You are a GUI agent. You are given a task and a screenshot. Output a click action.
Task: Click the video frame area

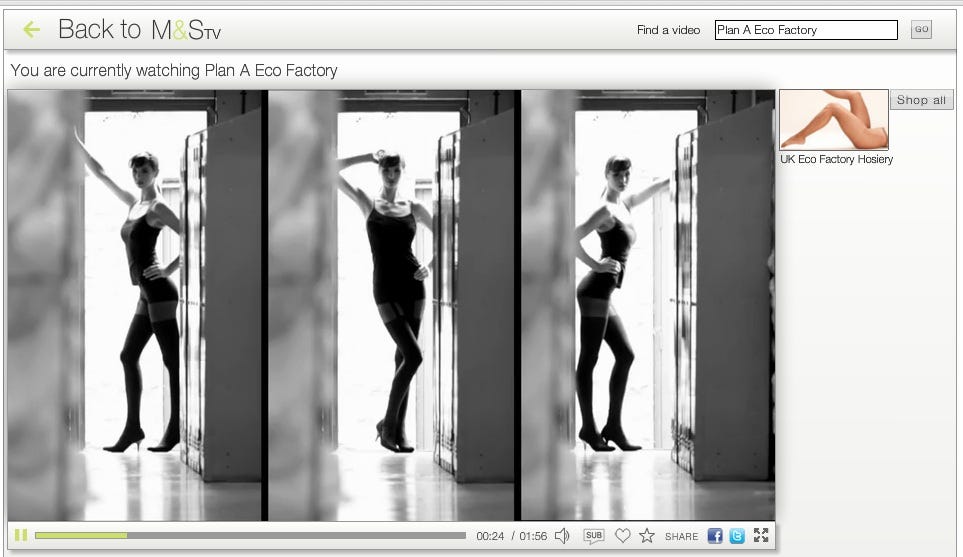pyautogui.click(x=391, y=305)
